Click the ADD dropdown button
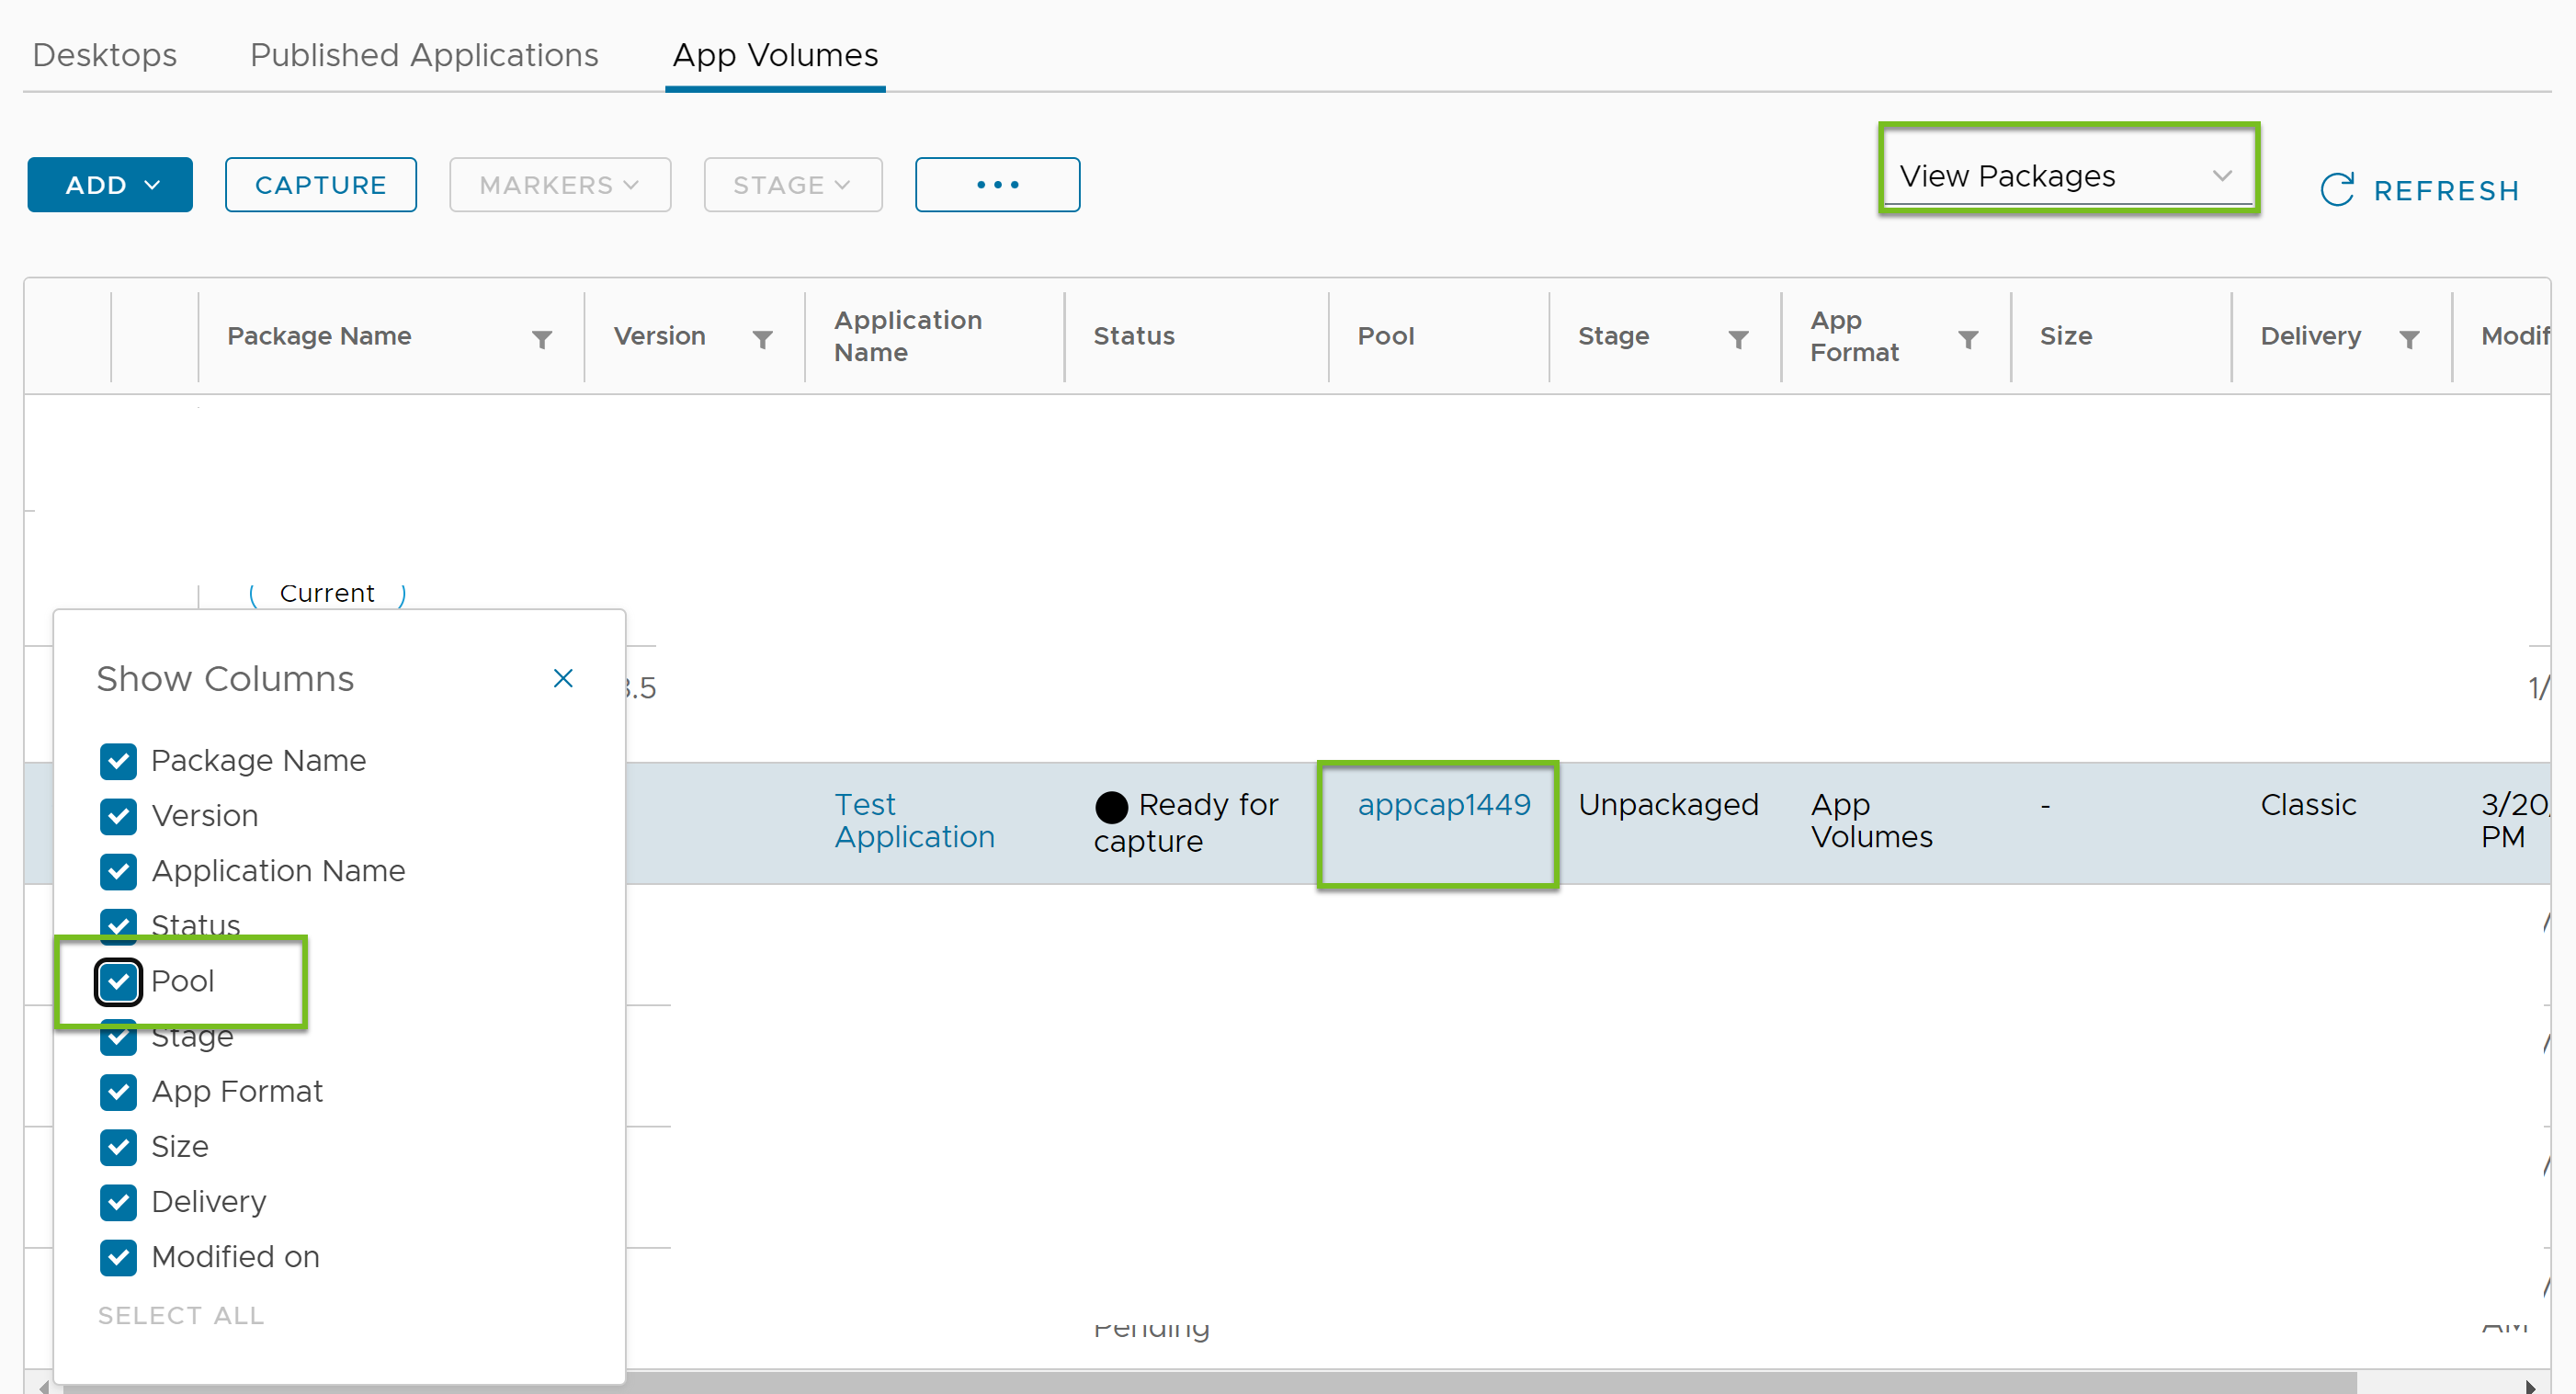This screenshot has width=2576, height=1394. pyautogui.click(x=110, y=184)
